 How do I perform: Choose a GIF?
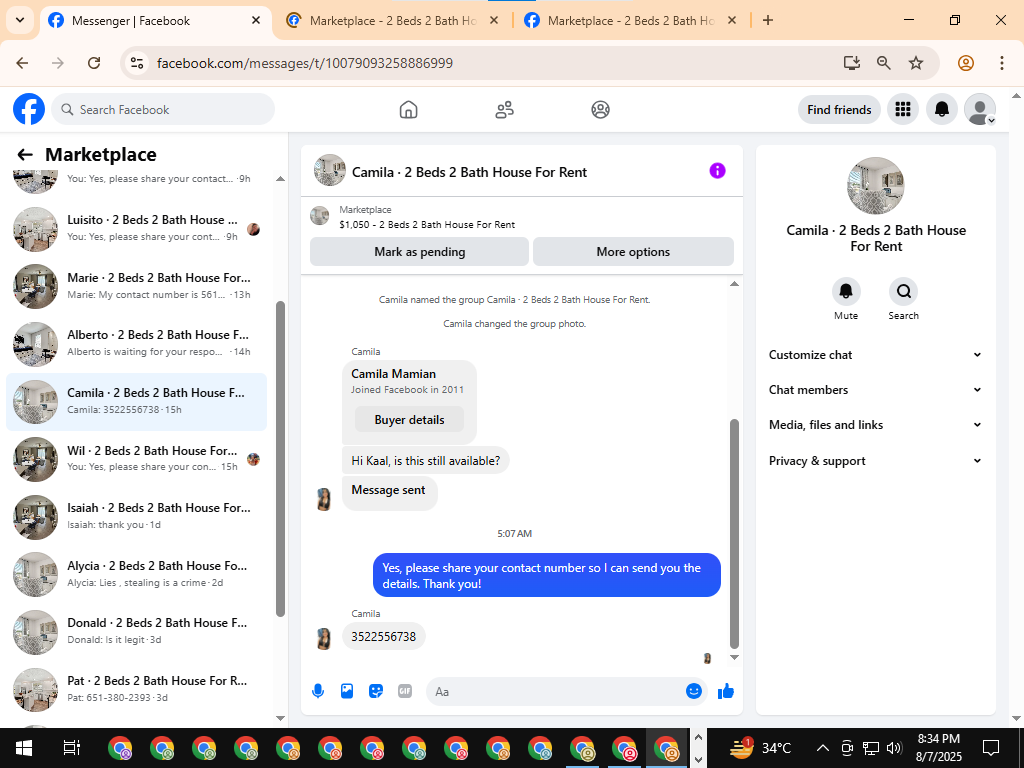405,691
